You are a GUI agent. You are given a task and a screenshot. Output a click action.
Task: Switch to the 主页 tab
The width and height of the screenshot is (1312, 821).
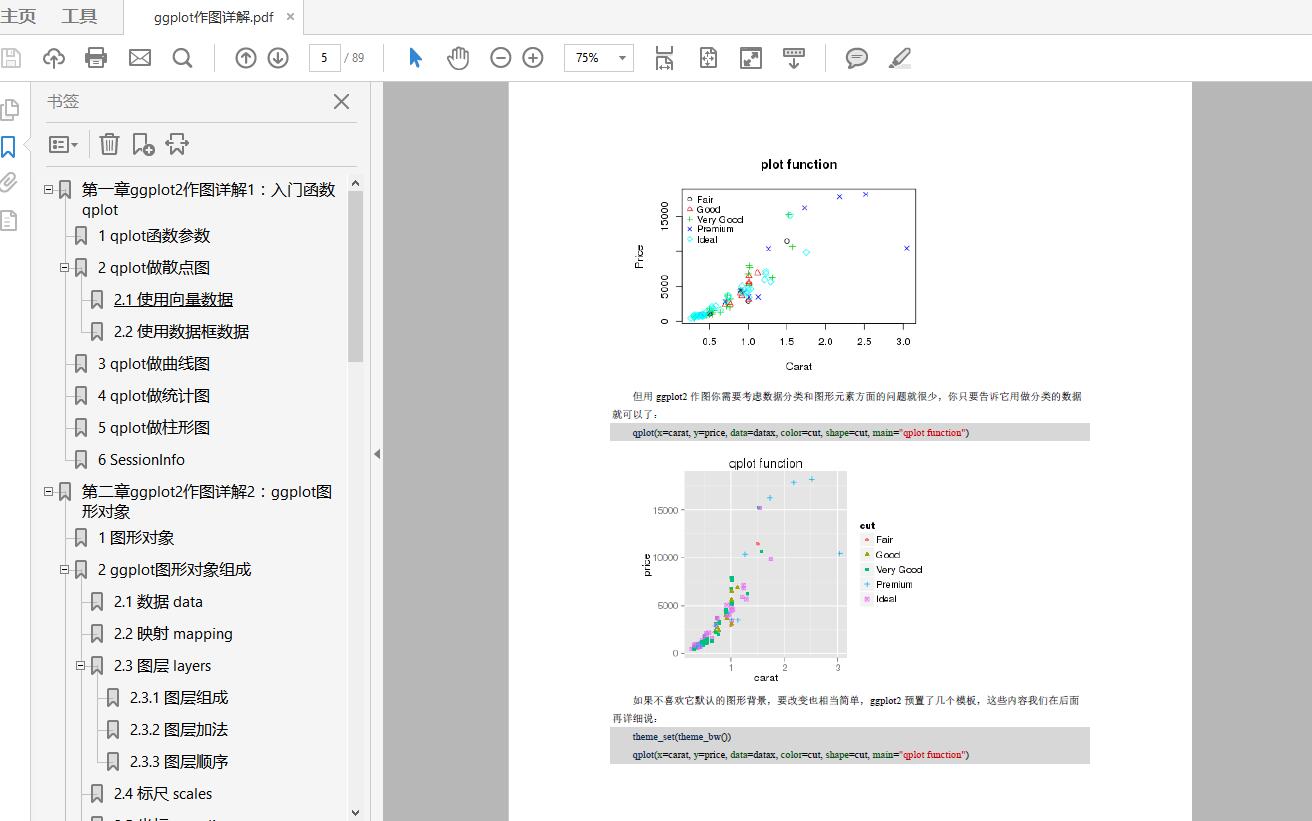(x=19, y=16)
